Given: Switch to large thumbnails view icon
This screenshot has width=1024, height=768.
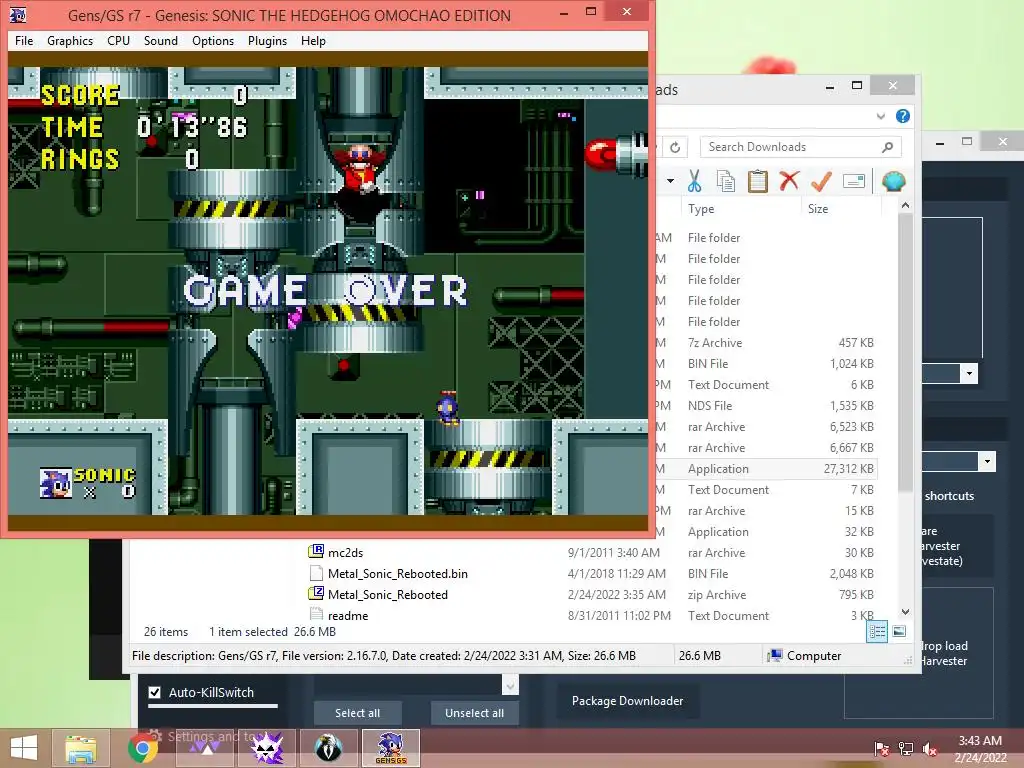Looking at the screenshot, I should pyautogui.click(x=899, y=631).
